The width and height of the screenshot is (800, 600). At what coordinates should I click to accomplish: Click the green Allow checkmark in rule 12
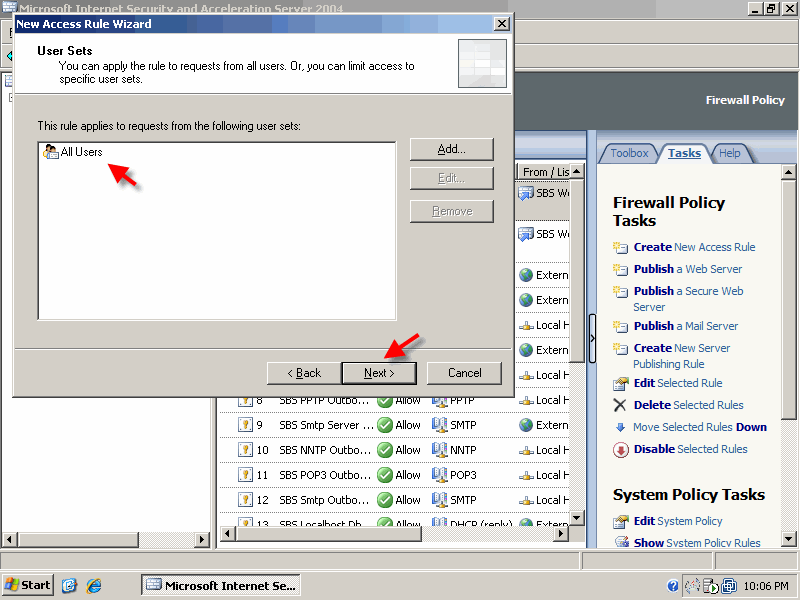[x=385, y=500]
